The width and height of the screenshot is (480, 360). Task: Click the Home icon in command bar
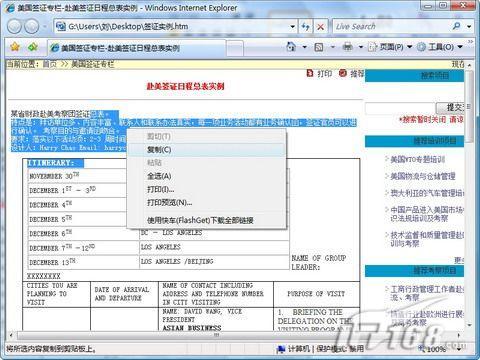coord(291,47)
